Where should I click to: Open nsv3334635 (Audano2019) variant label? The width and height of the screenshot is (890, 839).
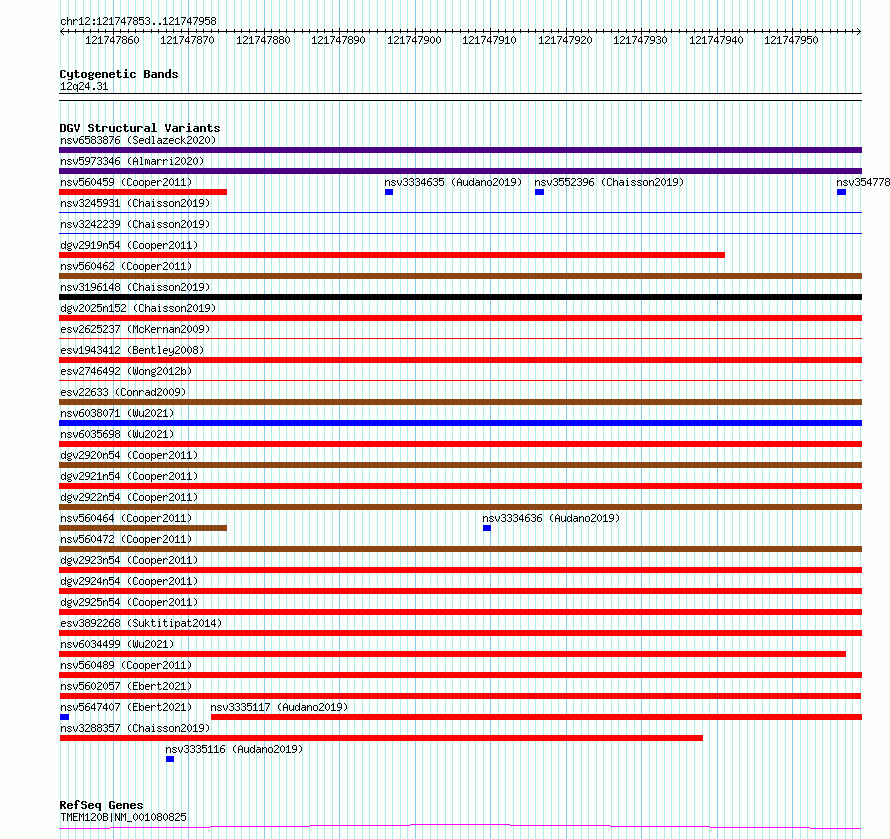pos(453,182)
